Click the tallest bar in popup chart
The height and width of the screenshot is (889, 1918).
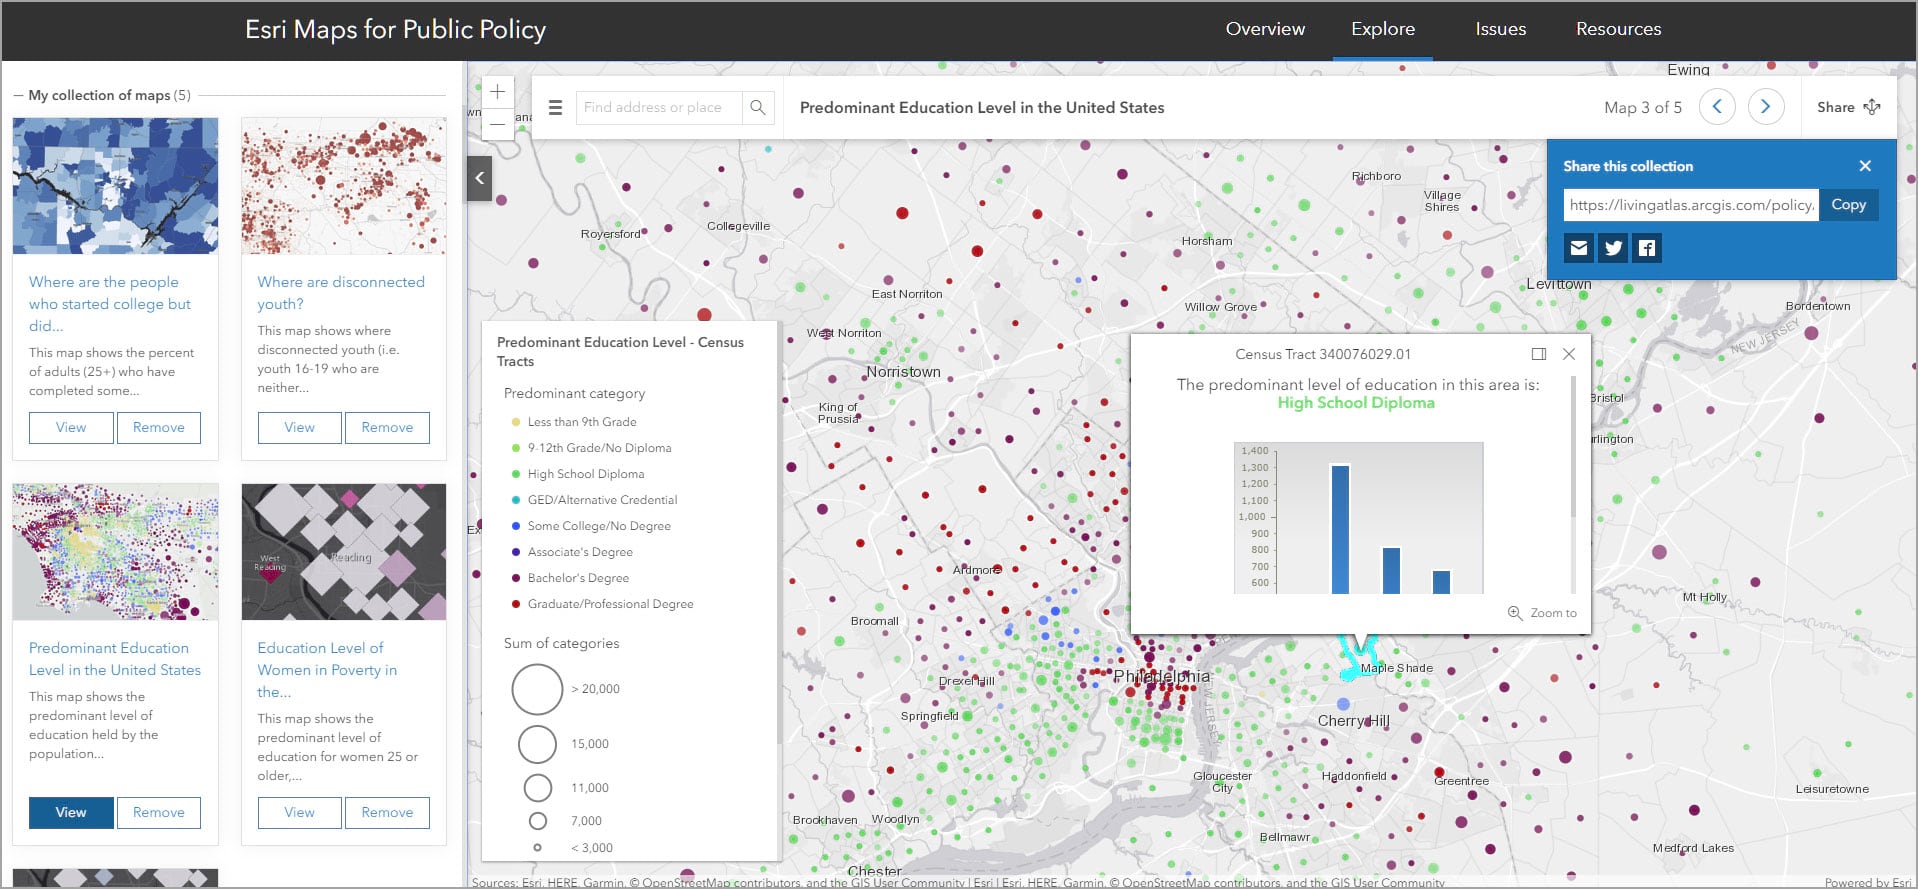click(x=1340, y=529)
